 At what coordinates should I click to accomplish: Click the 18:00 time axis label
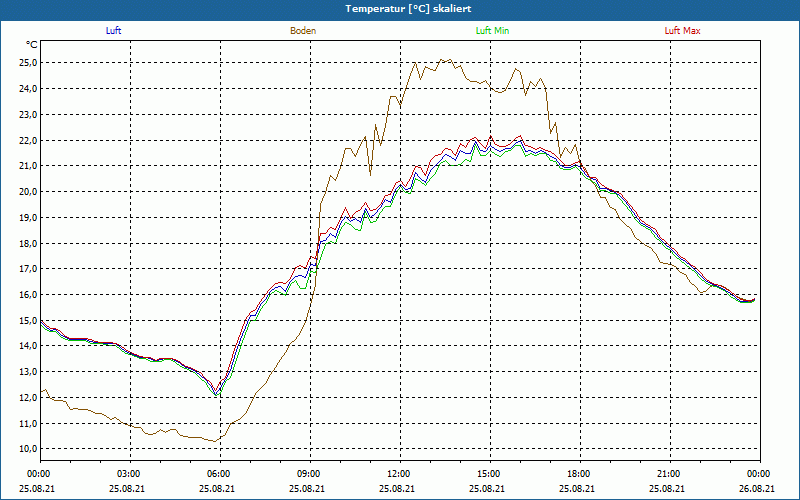[x=580, y=474]
